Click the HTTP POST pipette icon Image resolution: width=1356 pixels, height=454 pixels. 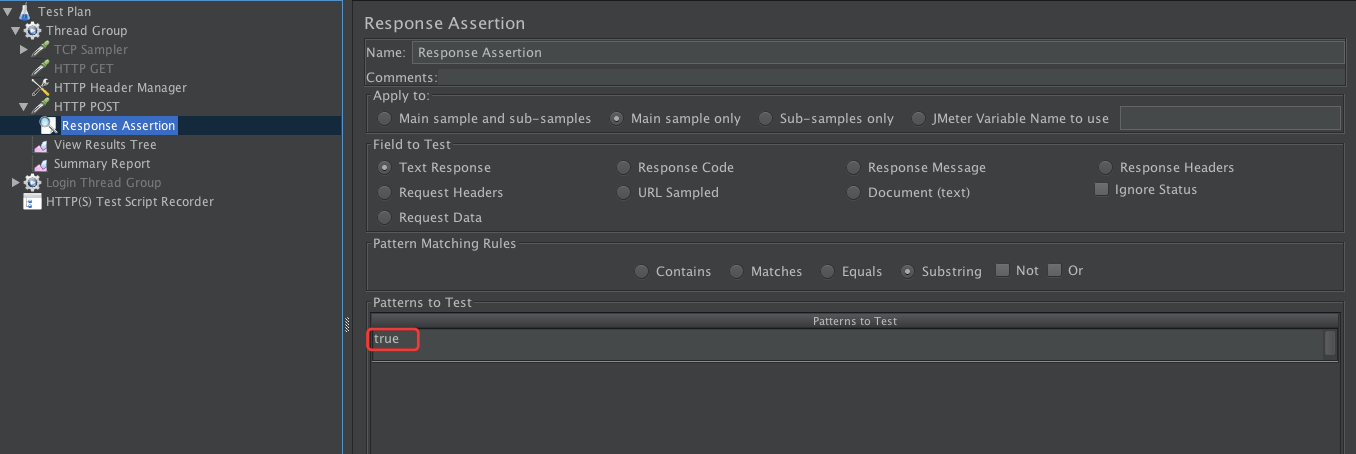(40, 107)
